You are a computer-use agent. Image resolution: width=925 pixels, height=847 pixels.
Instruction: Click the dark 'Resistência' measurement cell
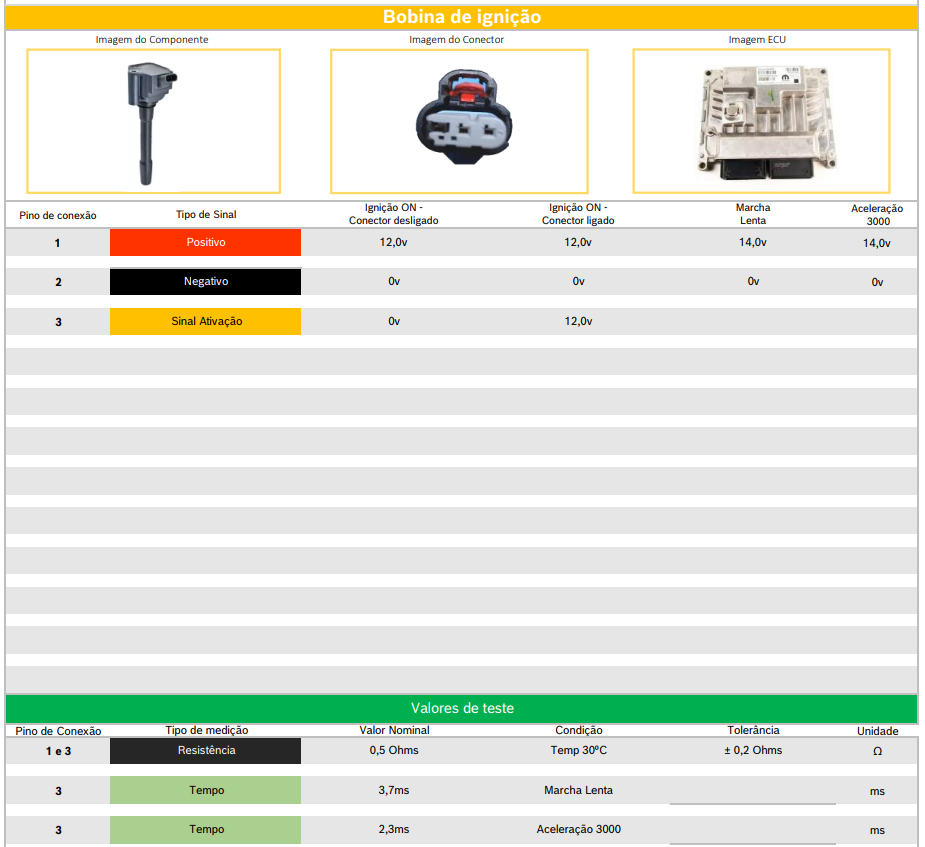click(x=205, y=751)
